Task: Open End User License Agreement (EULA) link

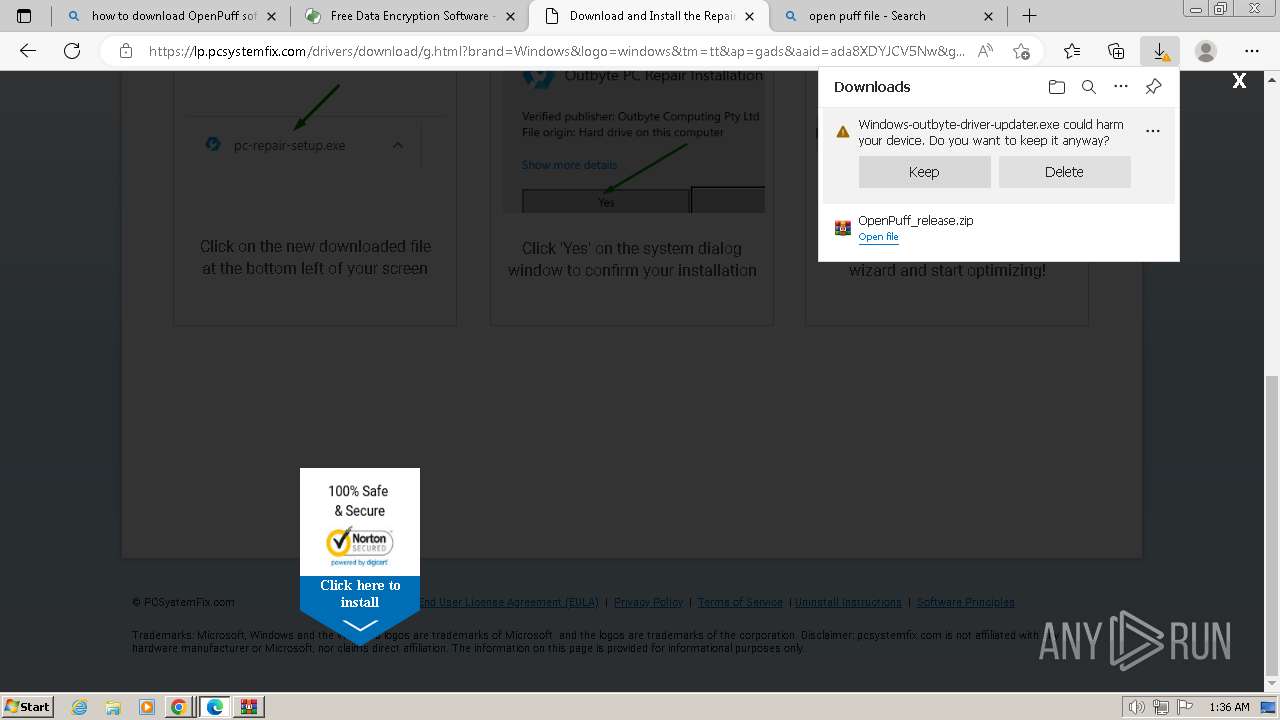Action: [508, 602]
